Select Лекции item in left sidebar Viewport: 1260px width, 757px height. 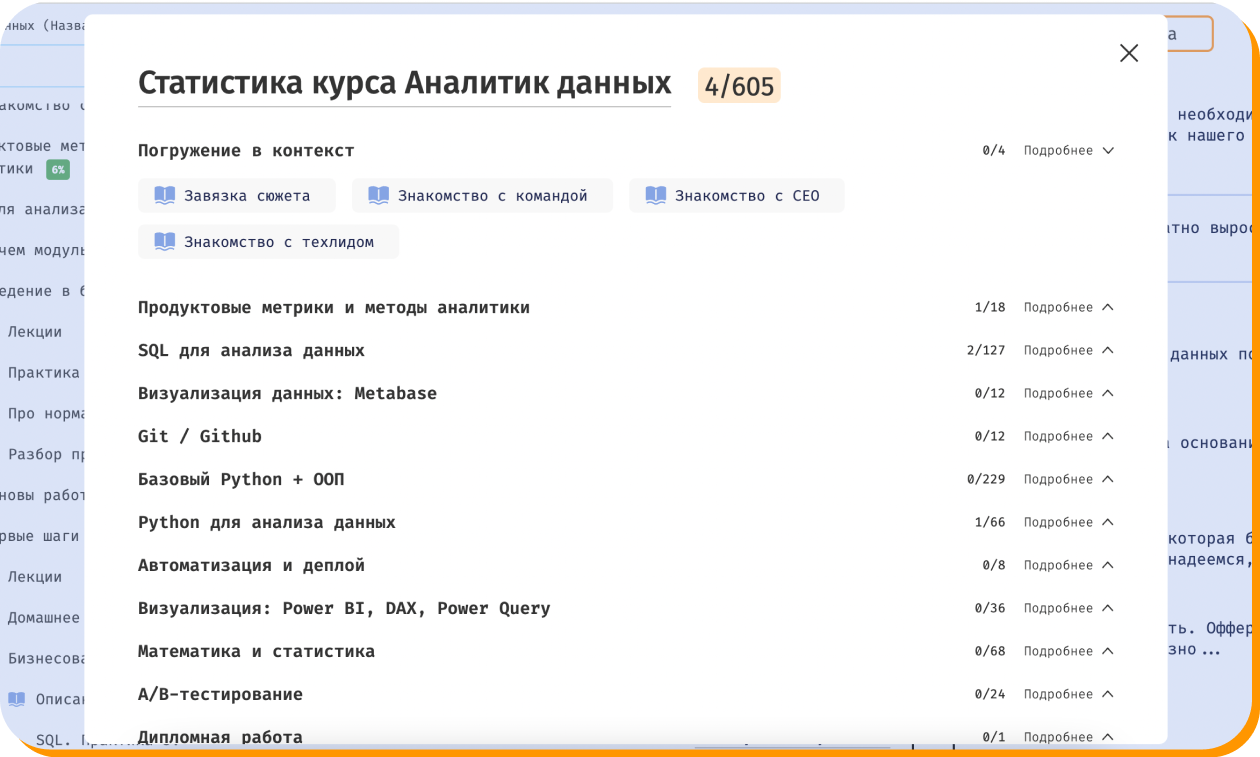tap(35, 332)
